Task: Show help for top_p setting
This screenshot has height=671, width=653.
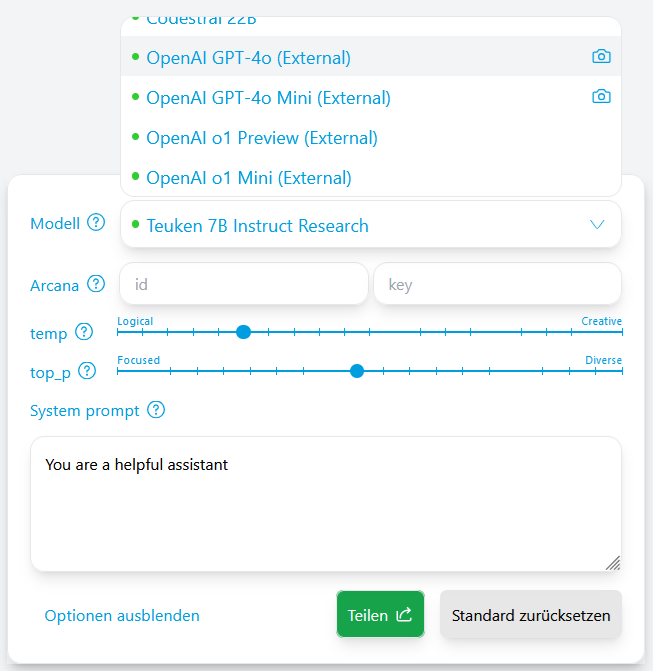Action: [x=87, y=372]
